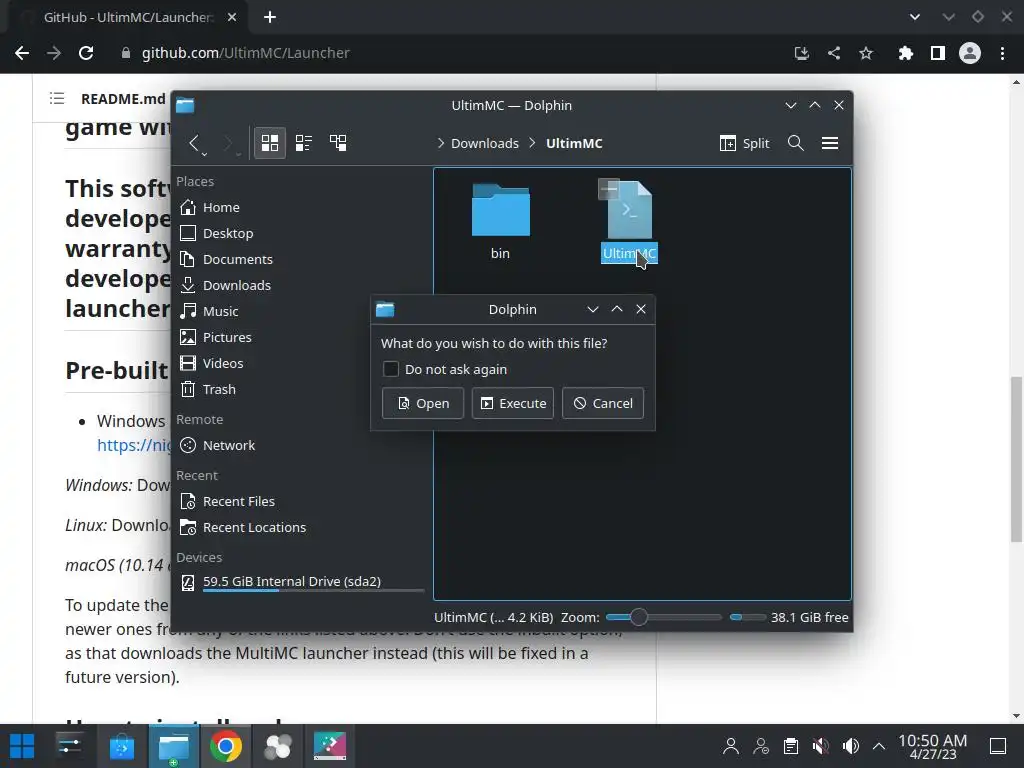Click the 38.1 GiB free space bar
Screen dimensions: 1024x768
tap(747, 617)
